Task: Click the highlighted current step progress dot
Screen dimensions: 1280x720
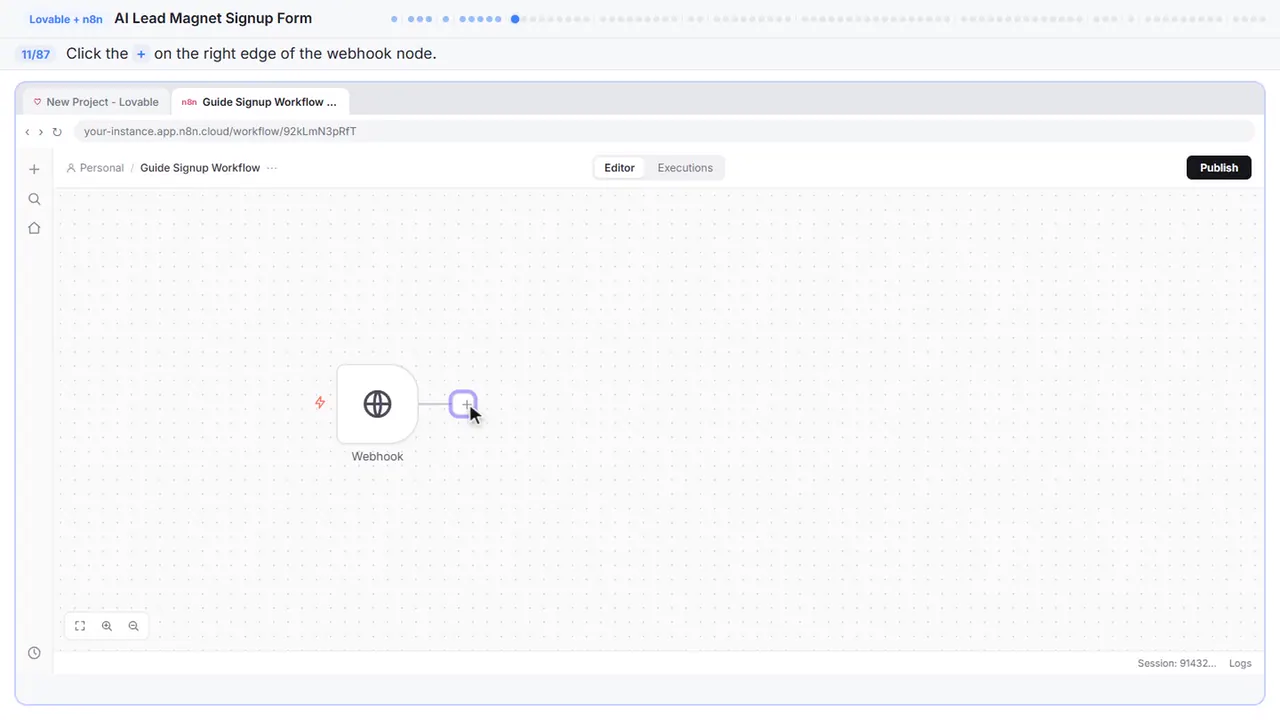Action: click(515, 18)
